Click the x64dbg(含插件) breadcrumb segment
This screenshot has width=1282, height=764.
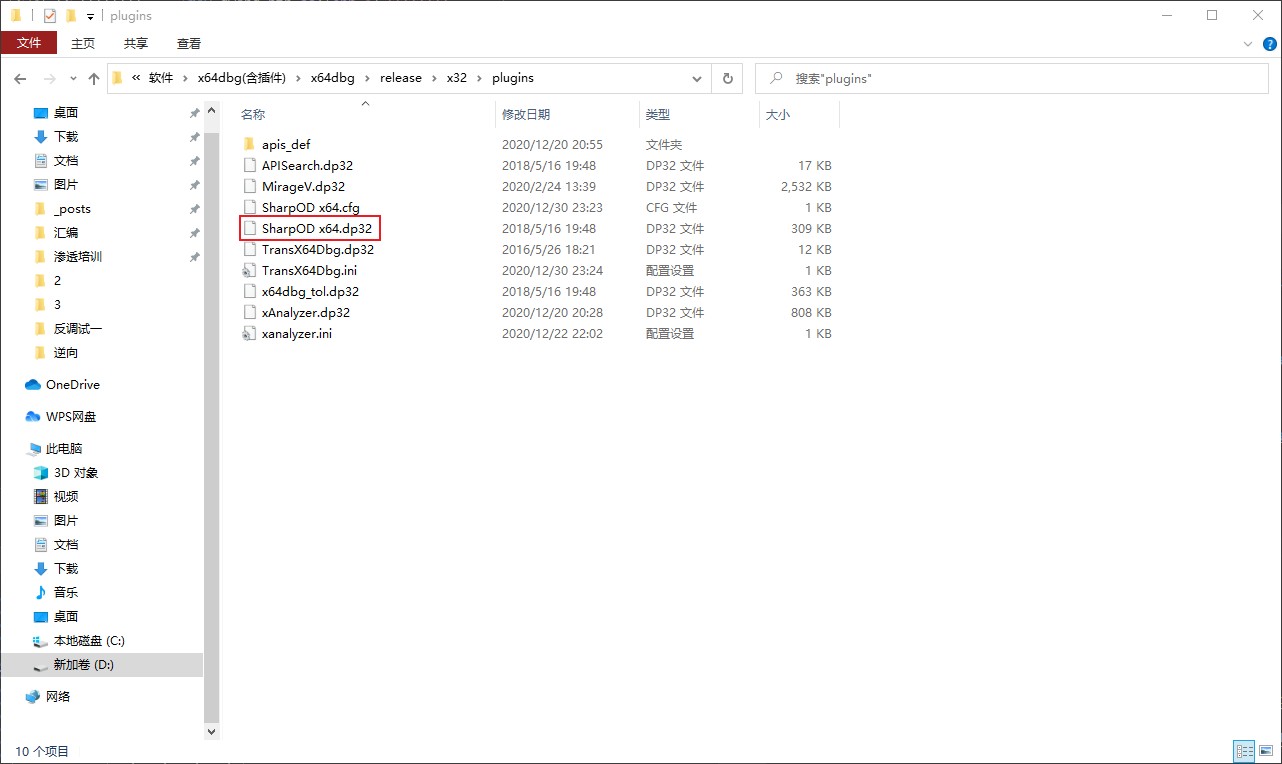coord(241,78)
